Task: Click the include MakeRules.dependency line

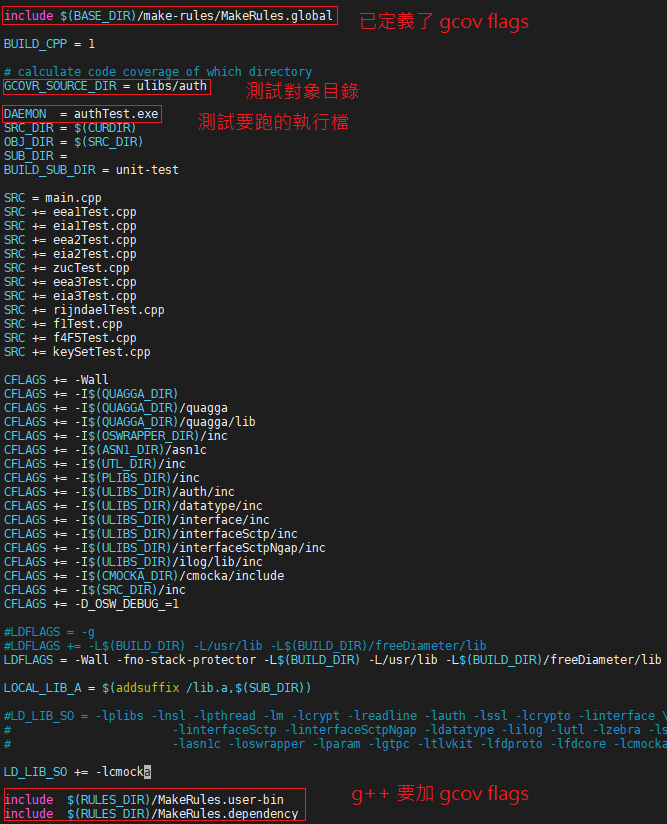Action: tap(151, 813)
